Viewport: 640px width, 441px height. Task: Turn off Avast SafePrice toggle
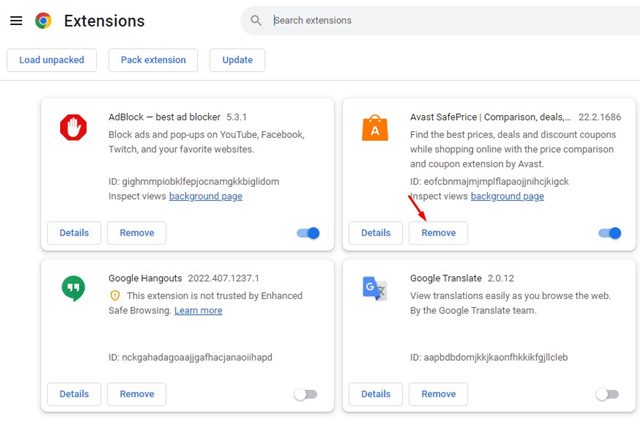click(x=610, y=233)
